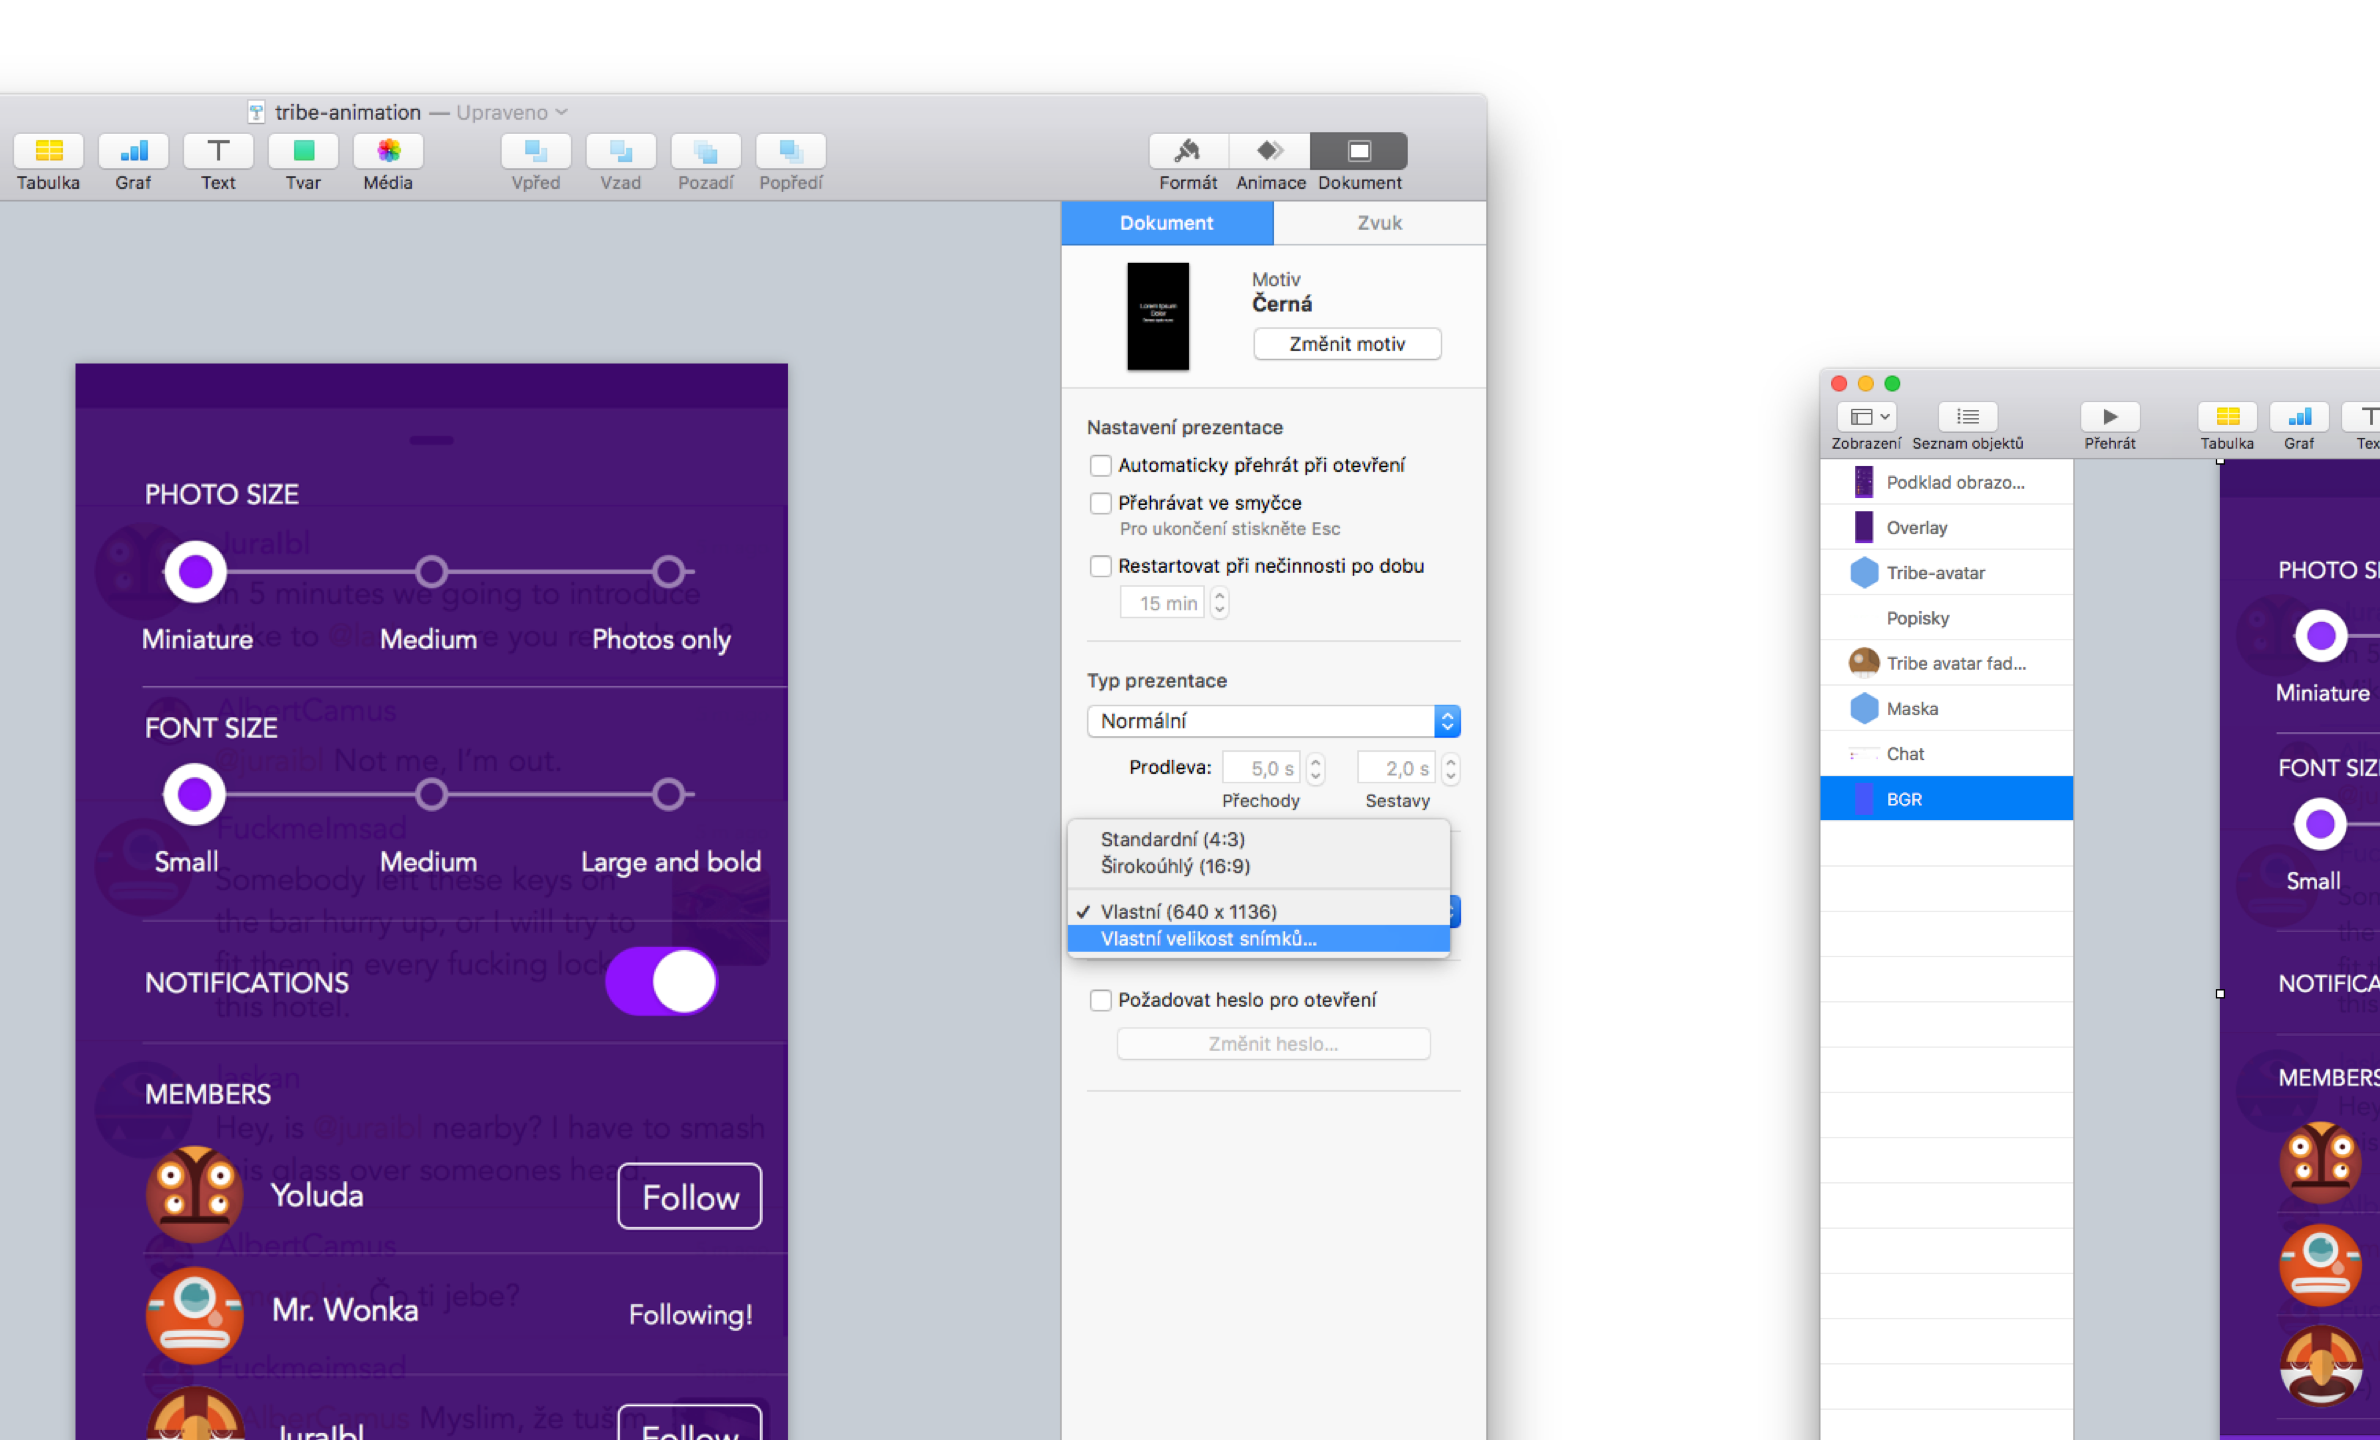Enable Automaticky přehrát při otevření
Viewport: 2380px width, 1440px height.
pos(1100,466)
